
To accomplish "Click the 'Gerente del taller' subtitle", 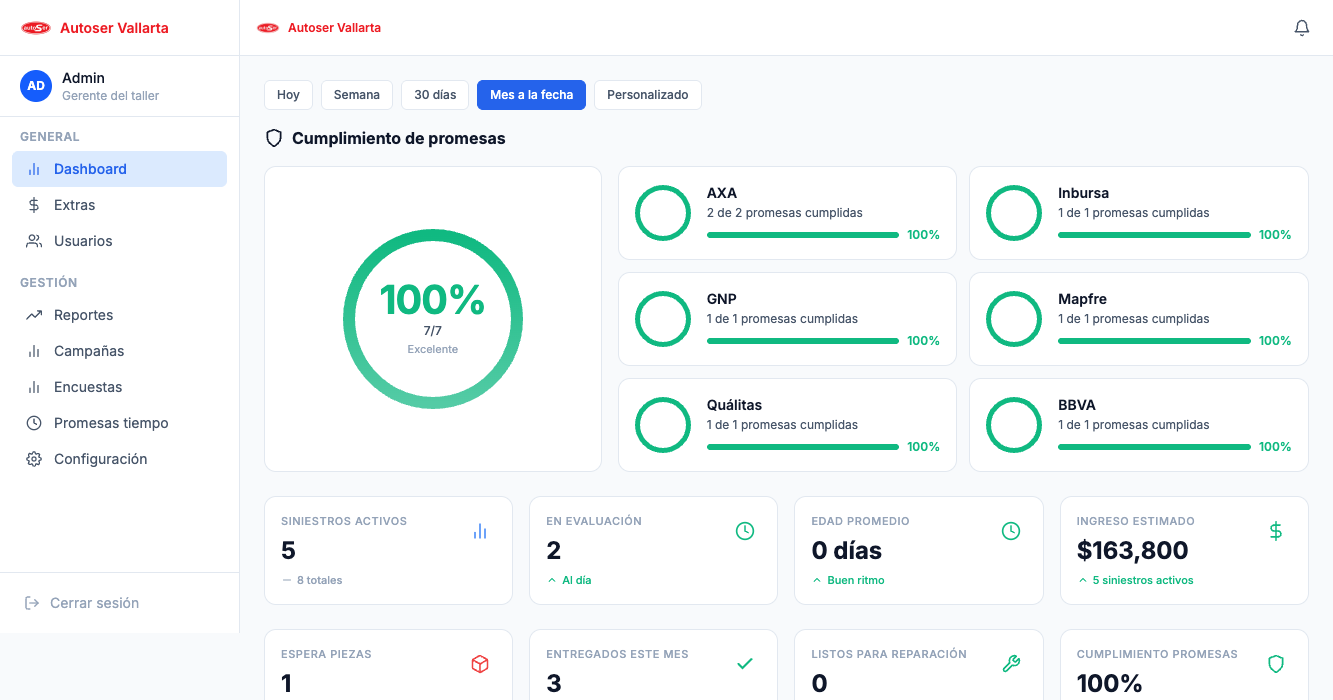I will [x=111, y=96].
